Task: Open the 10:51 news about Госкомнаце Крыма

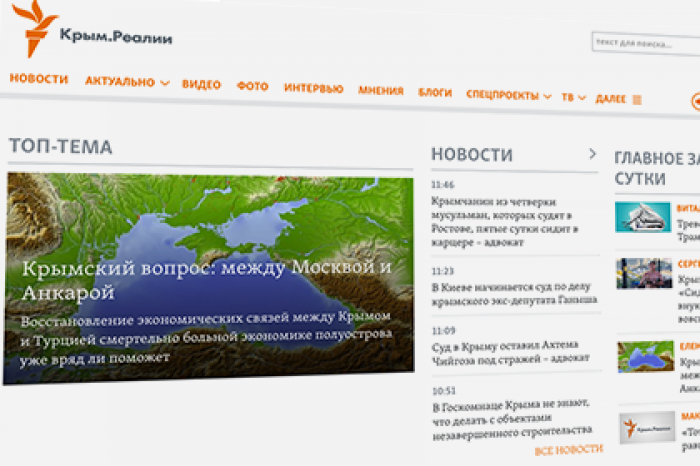Action: click(512, 419)
